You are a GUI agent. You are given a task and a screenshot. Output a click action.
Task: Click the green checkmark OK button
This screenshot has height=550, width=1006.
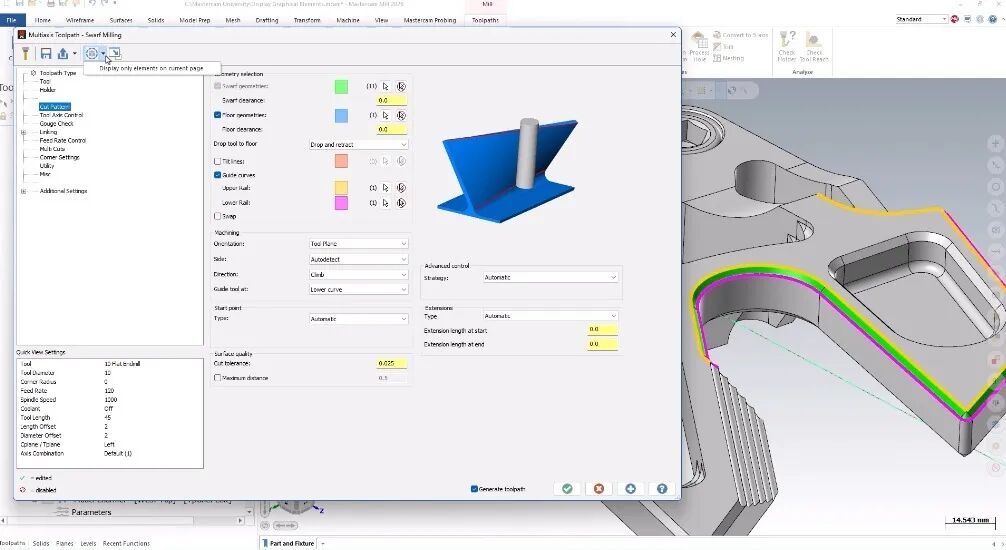pos(567,489)
